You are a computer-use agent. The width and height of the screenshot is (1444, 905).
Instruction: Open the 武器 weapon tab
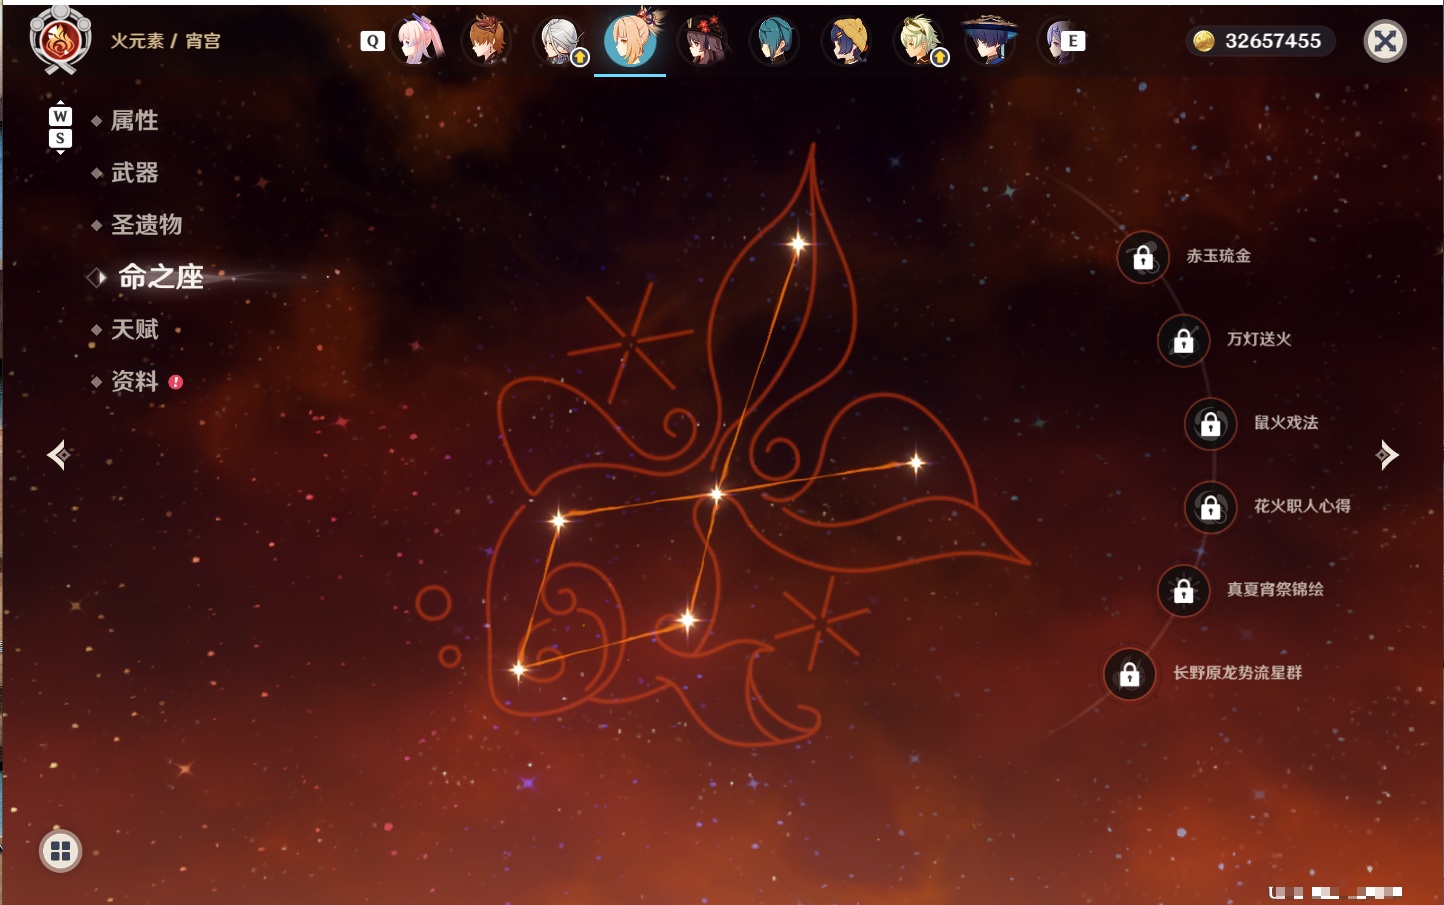tap(134, 173)
